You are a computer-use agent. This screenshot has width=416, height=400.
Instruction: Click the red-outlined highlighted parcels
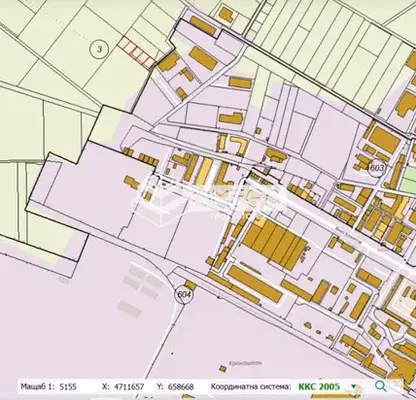[136, 53]
